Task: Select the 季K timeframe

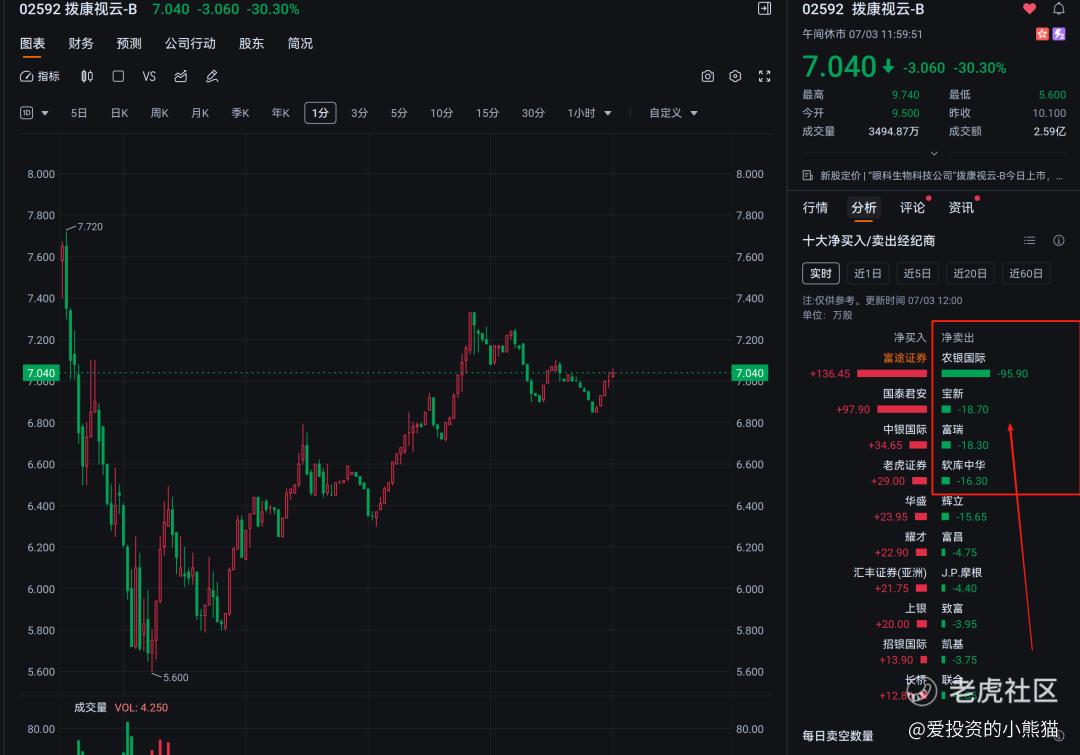Action: 240,113
